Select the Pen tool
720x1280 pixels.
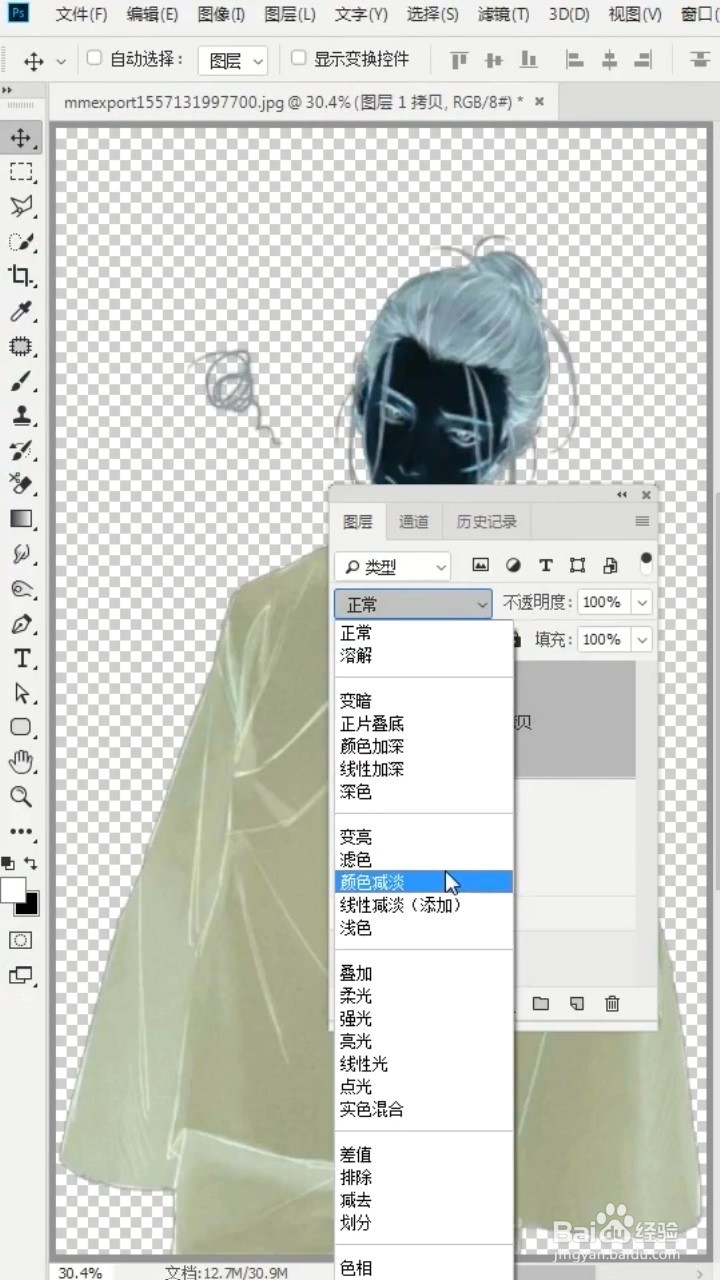(x=21, y=624)
